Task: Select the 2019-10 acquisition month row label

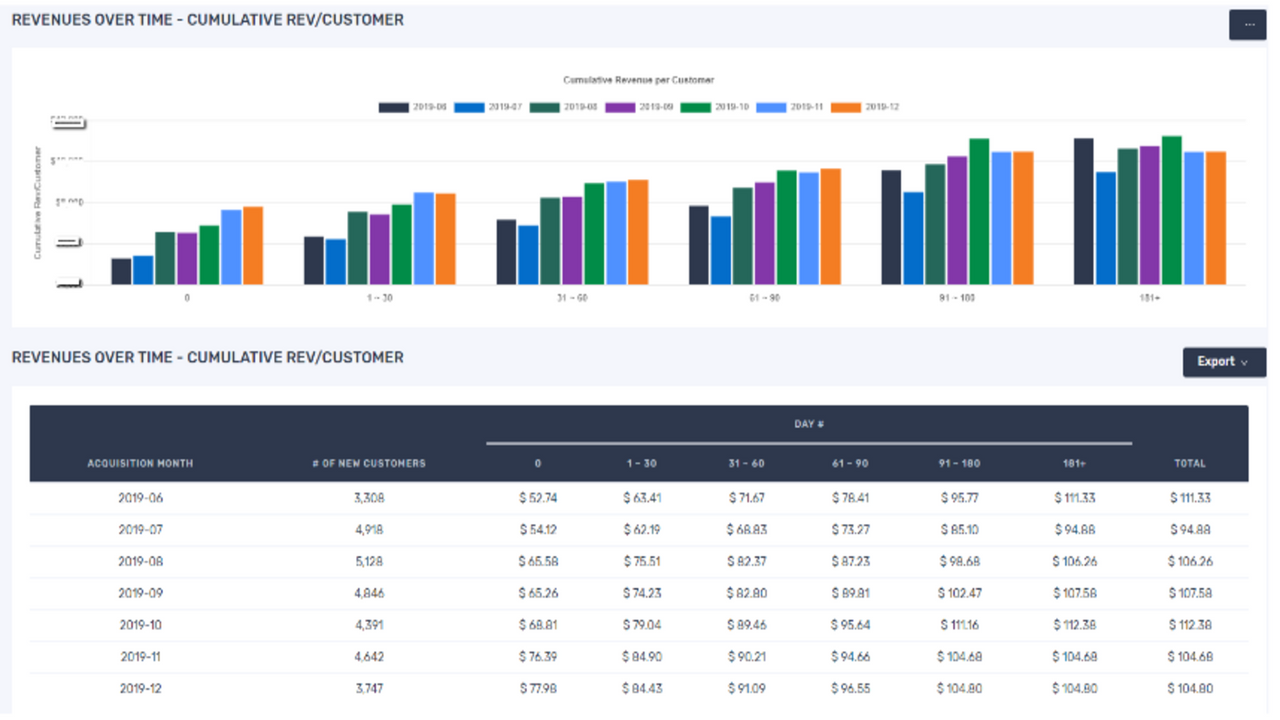Action: click(x=140, y=626)
